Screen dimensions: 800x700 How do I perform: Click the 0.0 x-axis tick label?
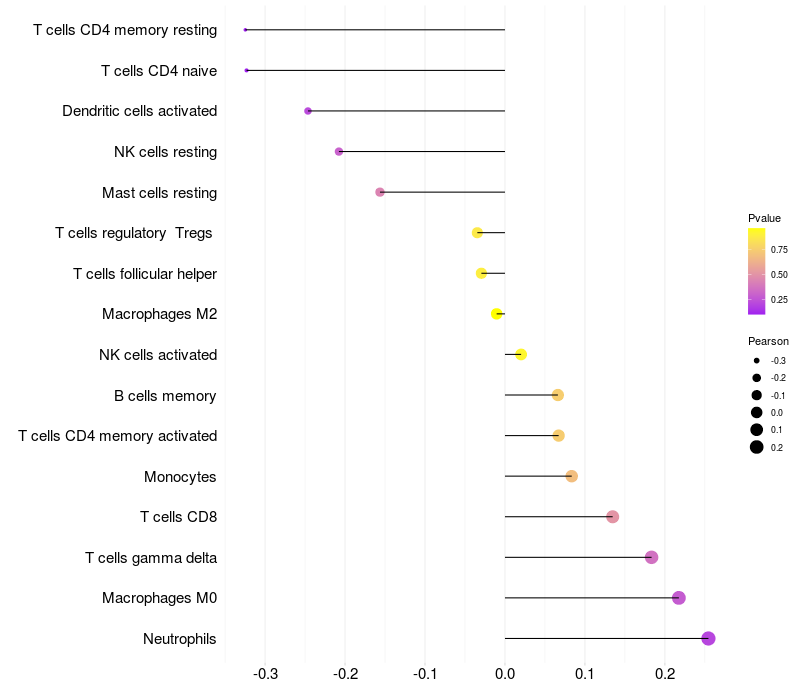(505, 674)
